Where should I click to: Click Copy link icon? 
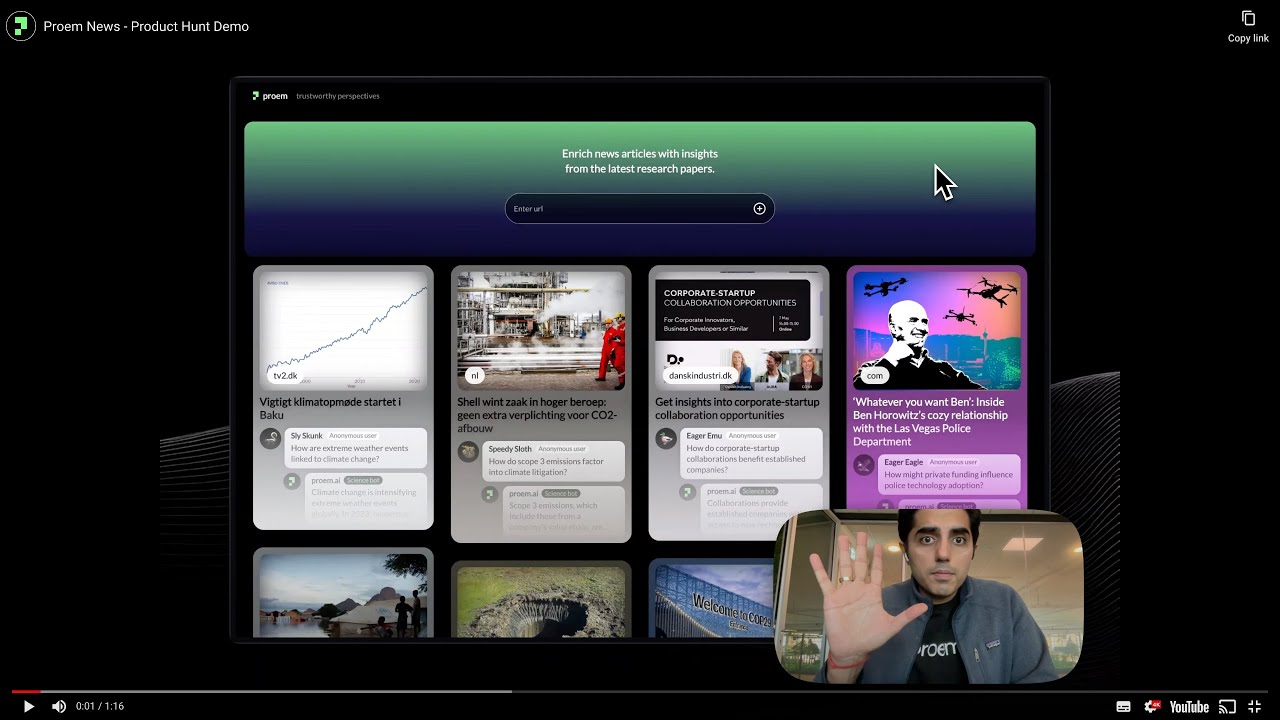click(x=1248, y=19)
